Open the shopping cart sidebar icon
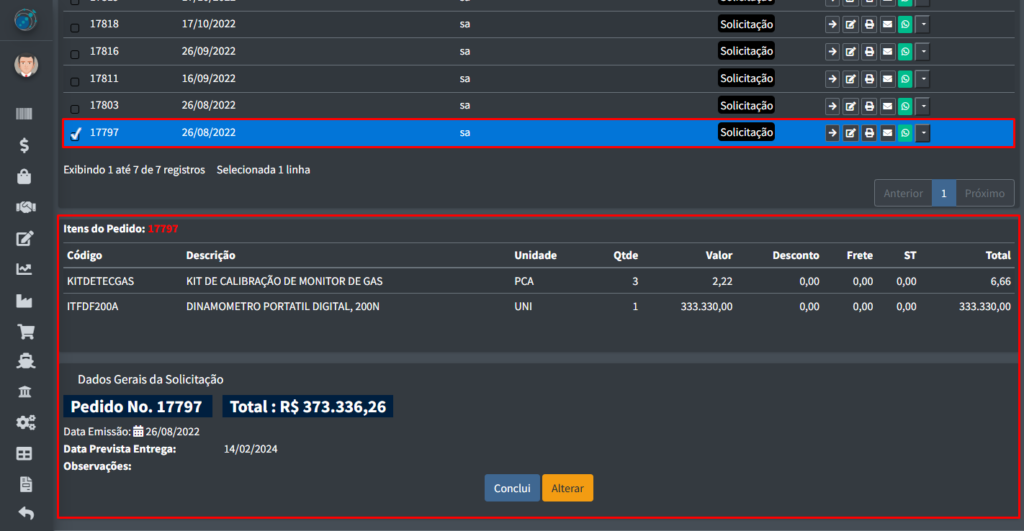Viewport: 1024px width, 531px height. (x=26, y=332)
